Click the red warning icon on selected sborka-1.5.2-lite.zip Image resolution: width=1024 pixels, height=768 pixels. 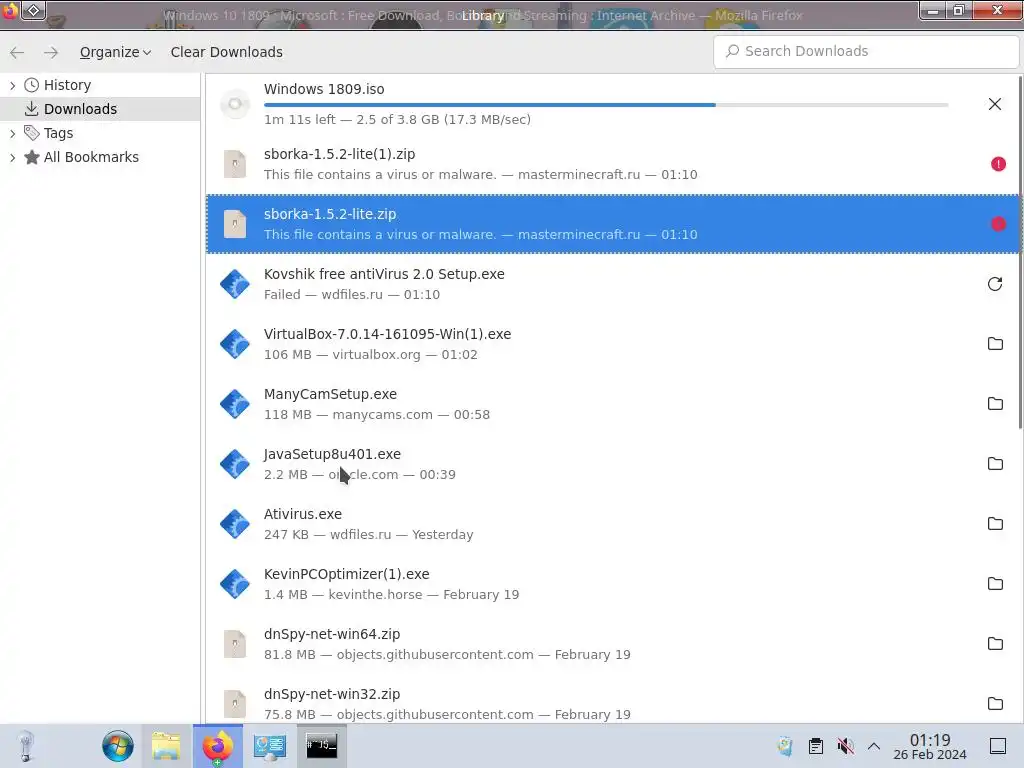coord(998,224)
